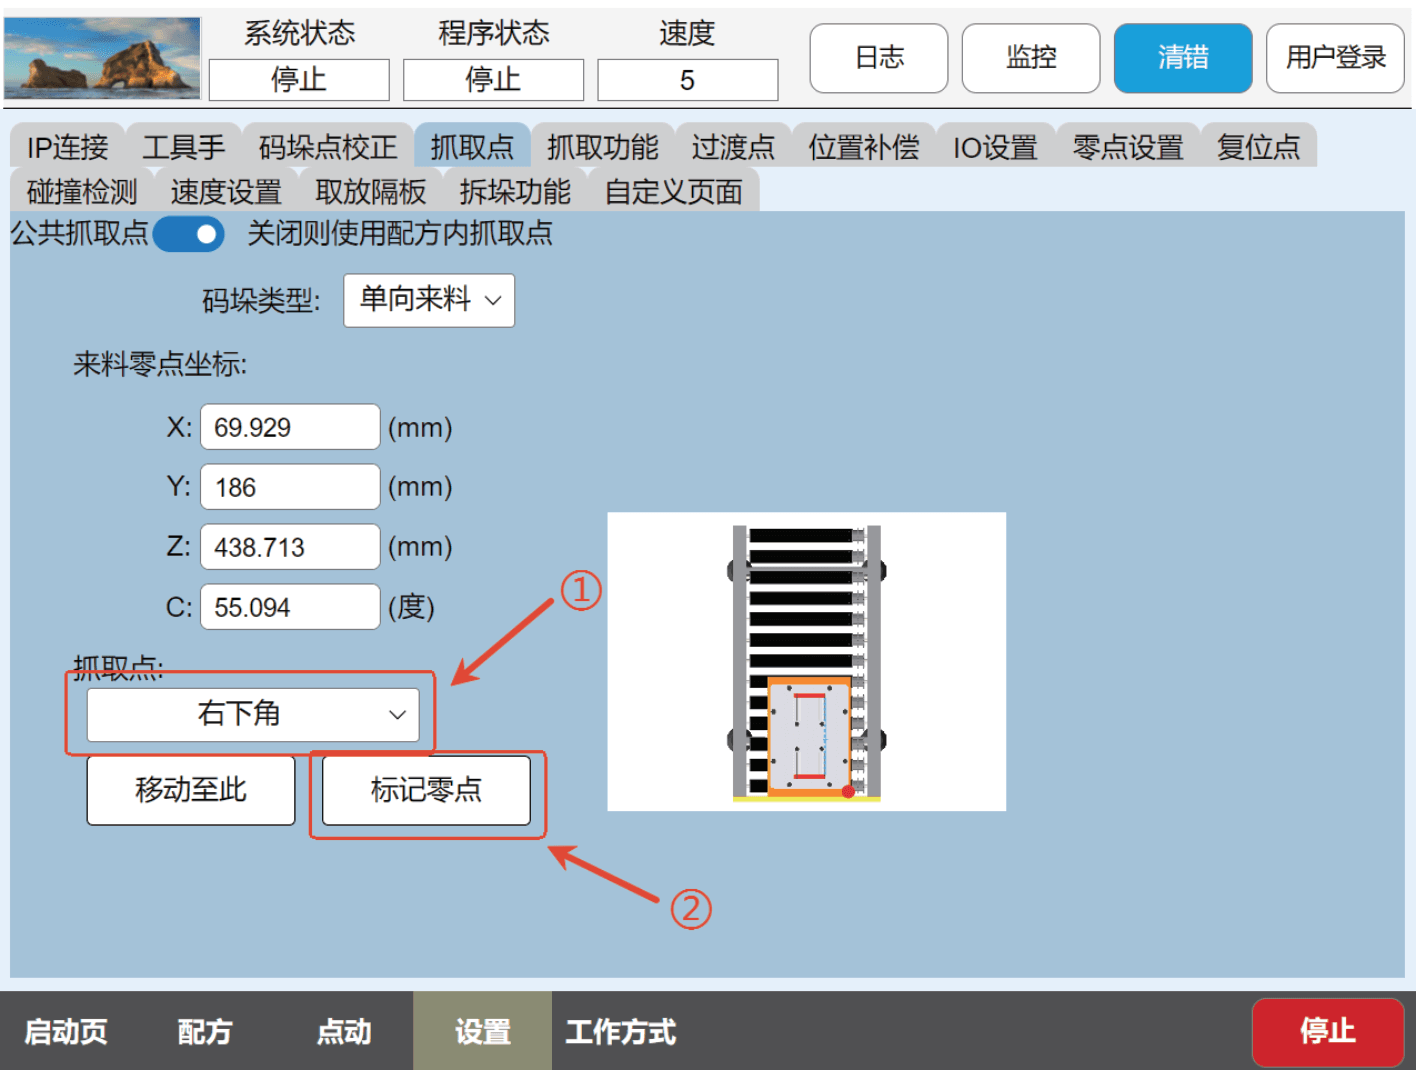The image size is (1416, 1070).
Task: Click the red 停止 button
Action: pos(1328,1031)
